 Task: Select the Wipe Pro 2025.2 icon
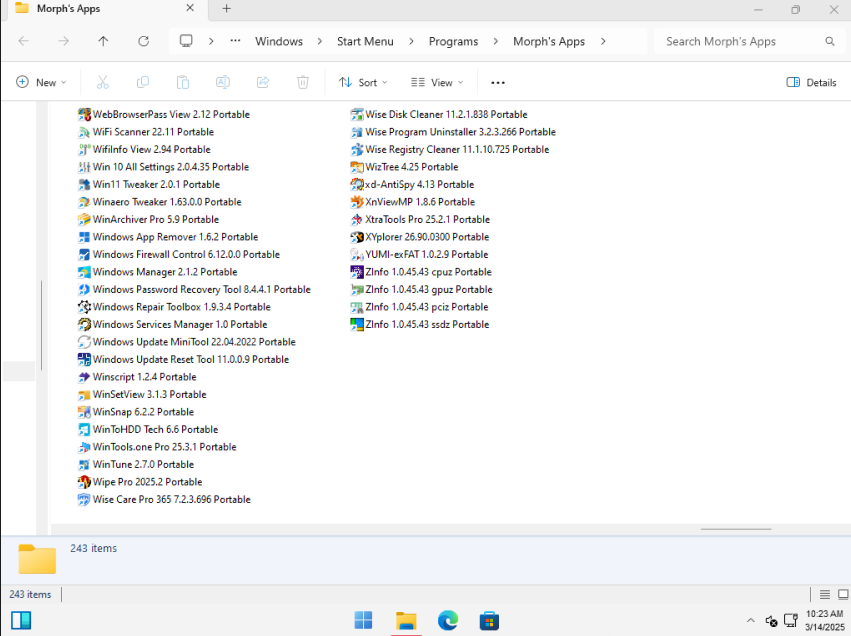click(84, 482)
